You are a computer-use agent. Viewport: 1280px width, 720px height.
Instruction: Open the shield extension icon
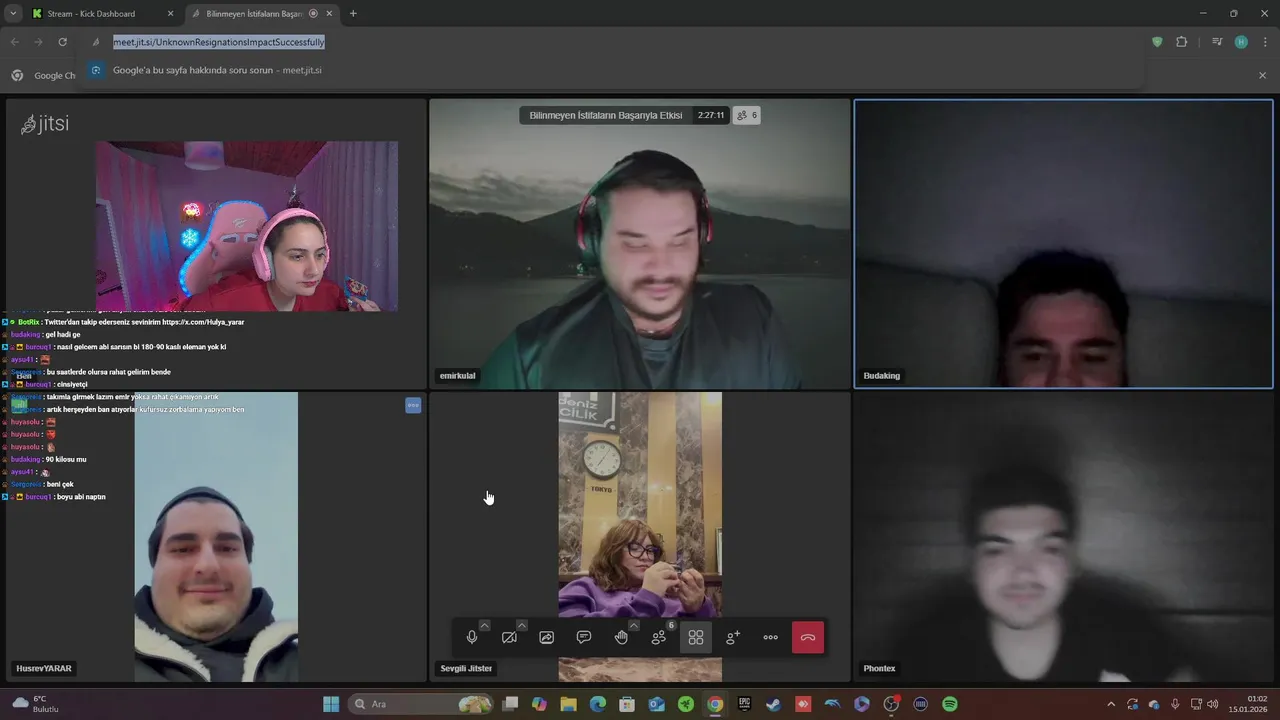(x=1157, y=42)
